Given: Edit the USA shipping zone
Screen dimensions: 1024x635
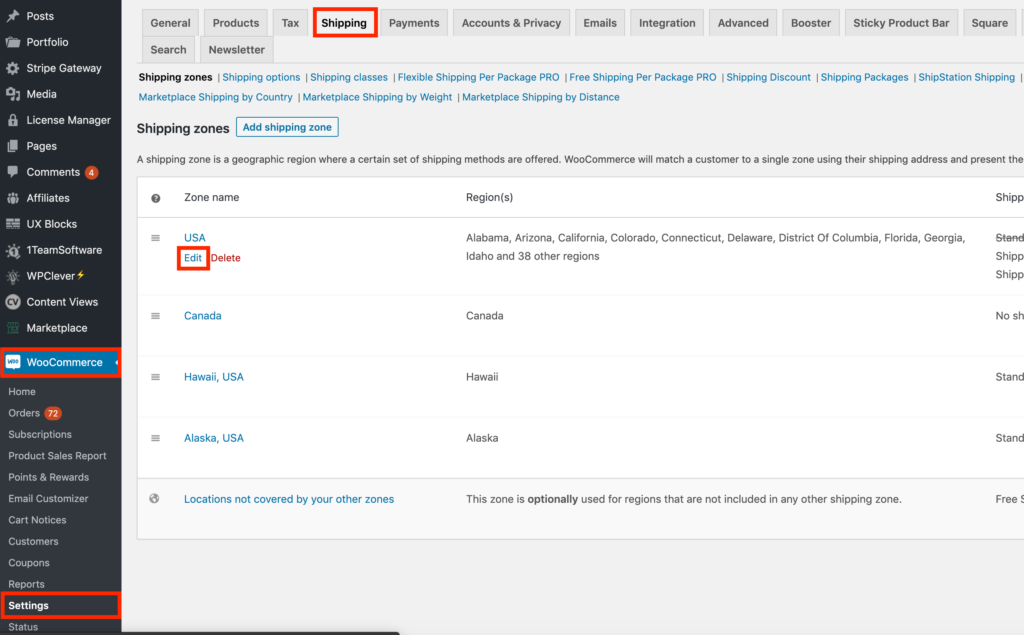Looking at the screenshot, I should [x=193, y=258].
